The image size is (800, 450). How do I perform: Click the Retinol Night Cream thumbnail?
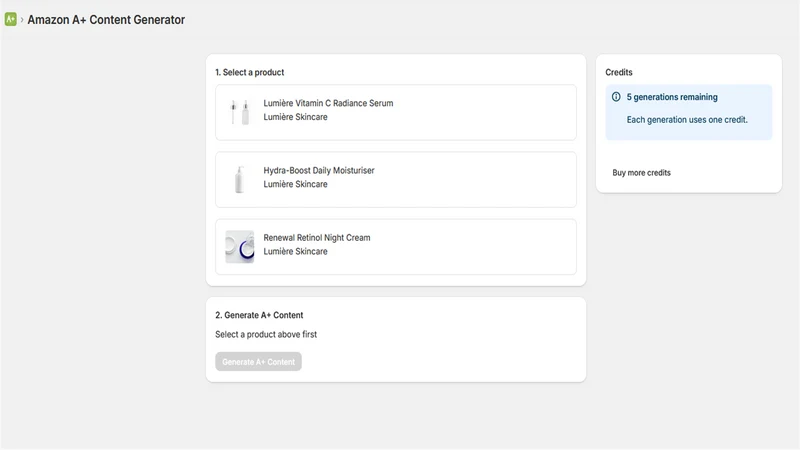240,247
